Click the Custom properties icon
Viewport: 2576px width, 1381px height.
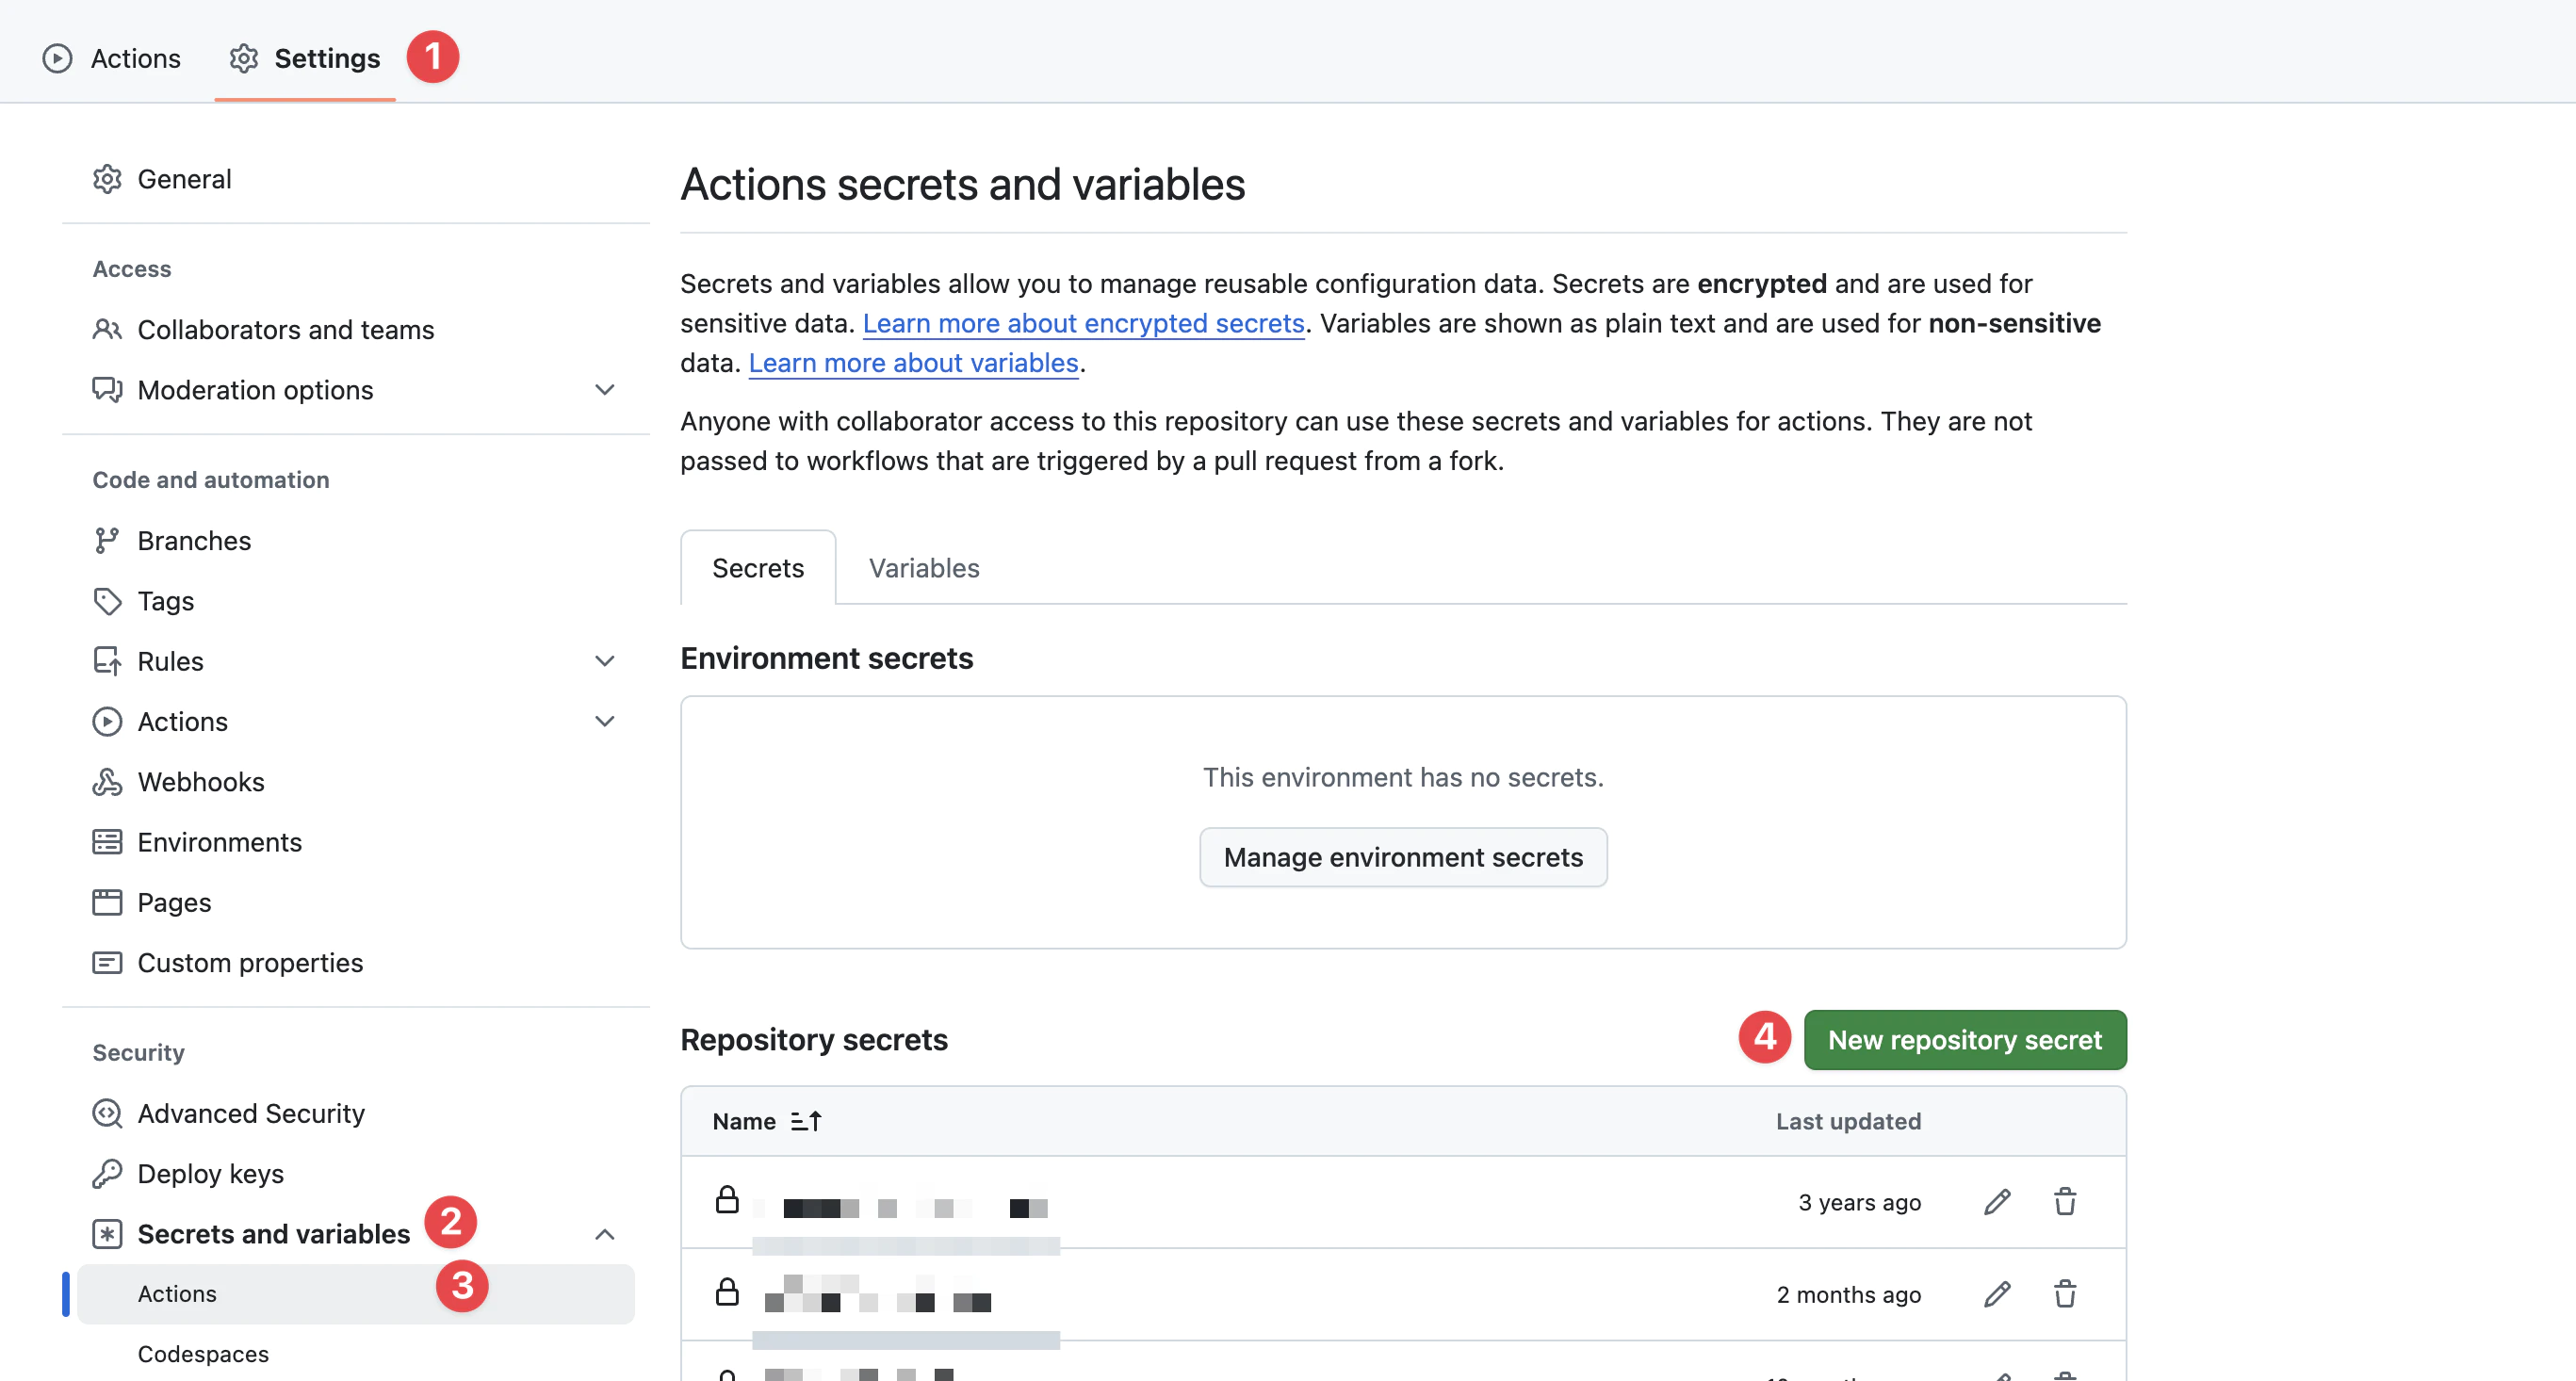point(107,962)
